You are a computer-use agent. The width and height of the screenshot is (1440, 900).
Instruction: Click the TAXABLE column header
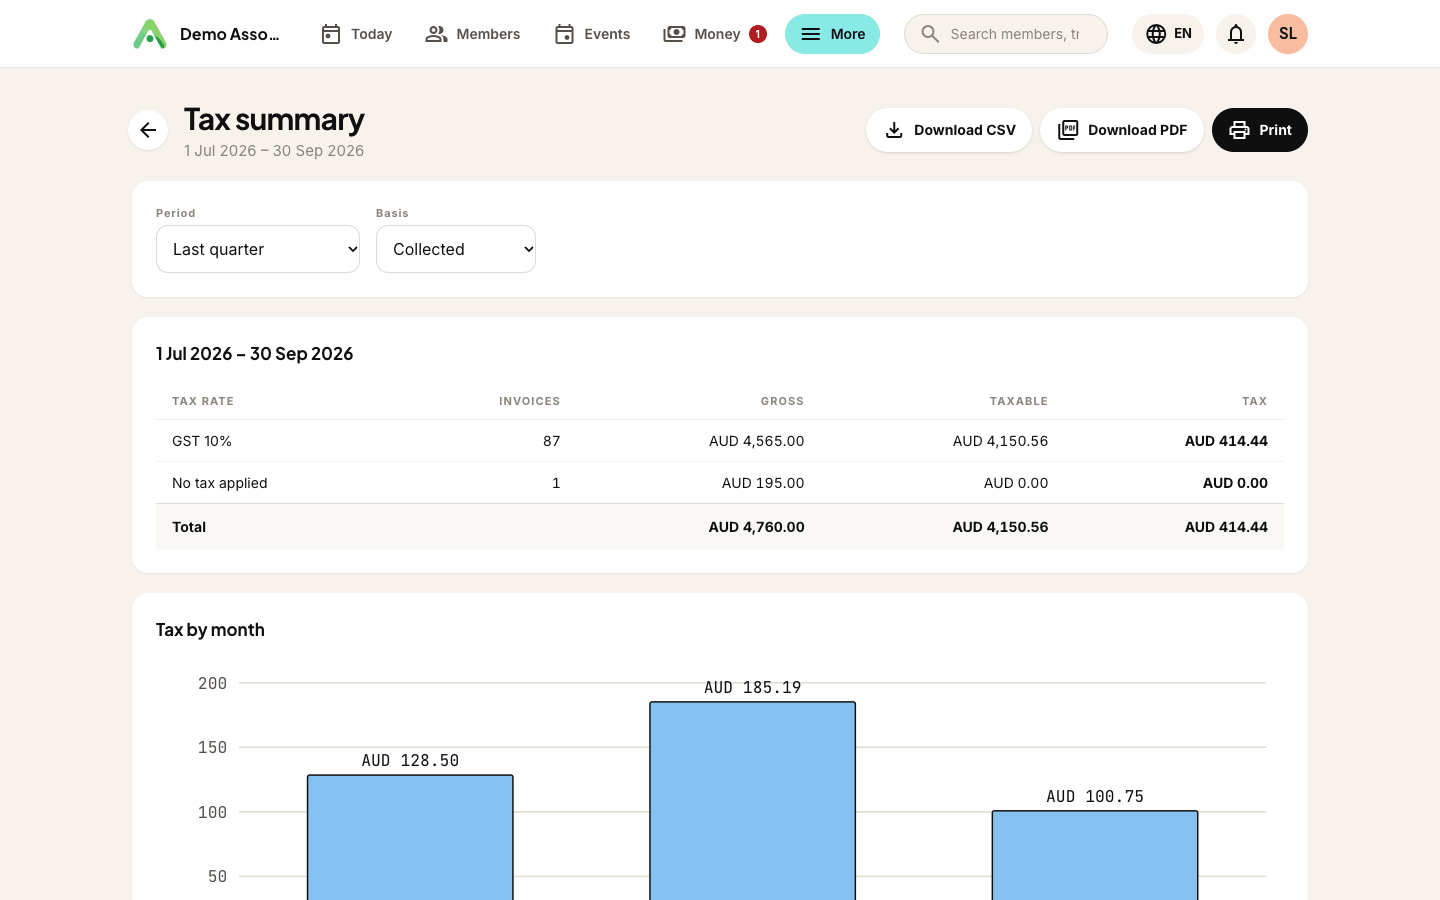point(1018,401)
